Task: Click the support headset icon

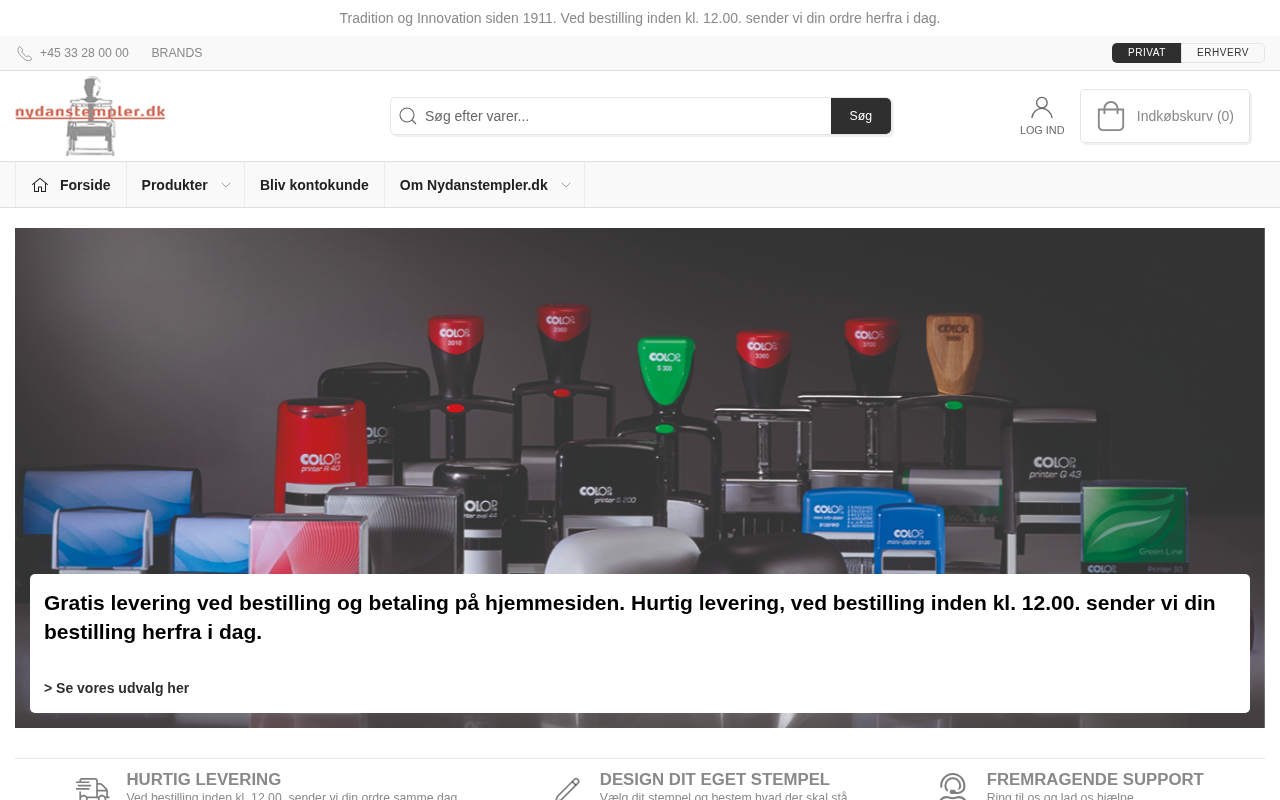Action: click(953, 788)
